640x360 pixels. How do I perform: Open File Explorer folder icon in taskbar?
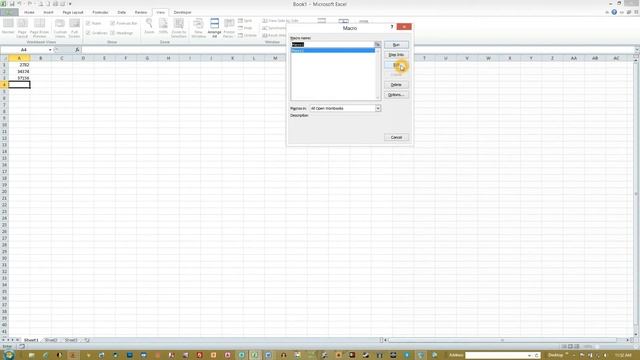coord(31,355)
